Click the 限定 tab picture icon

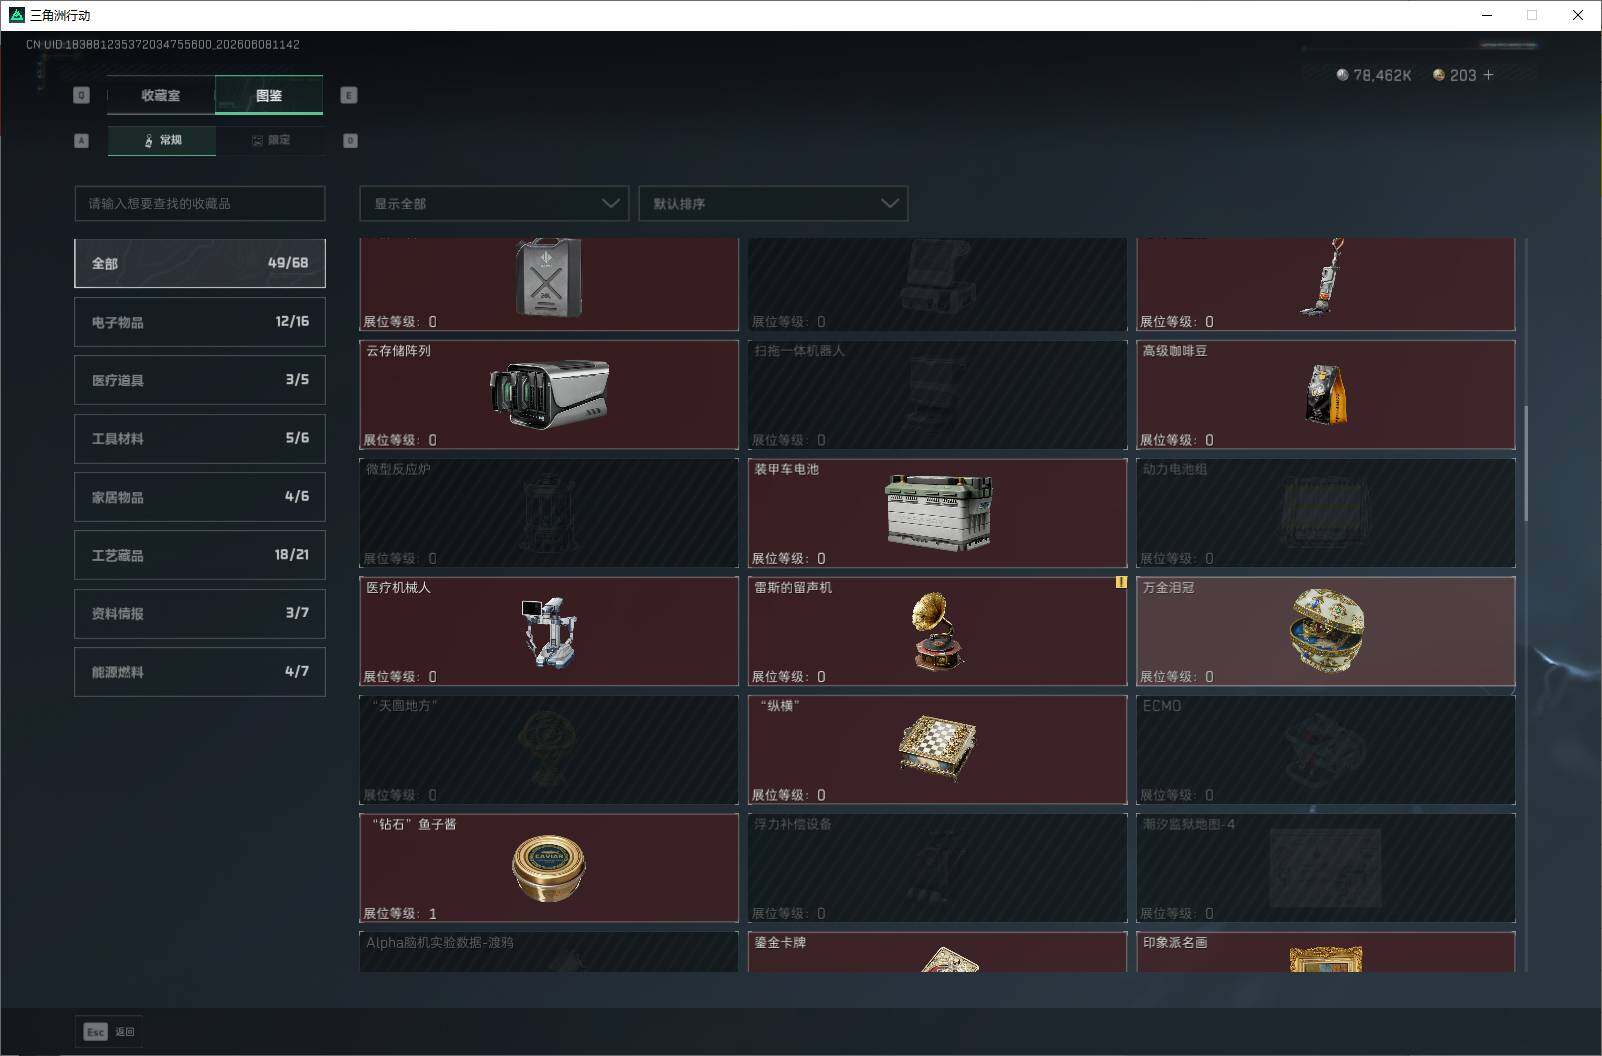pos(257,141)
